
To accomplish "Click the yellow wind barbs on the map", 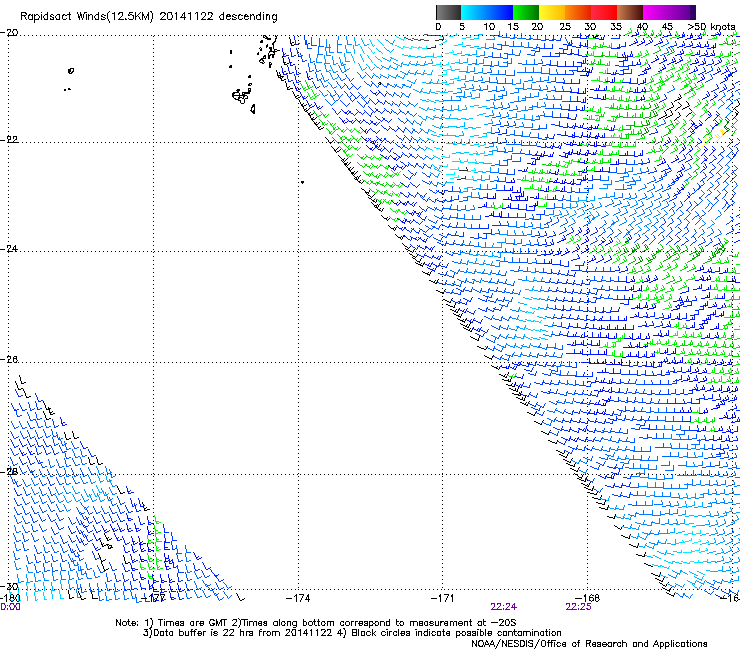I will click(714, 137).
